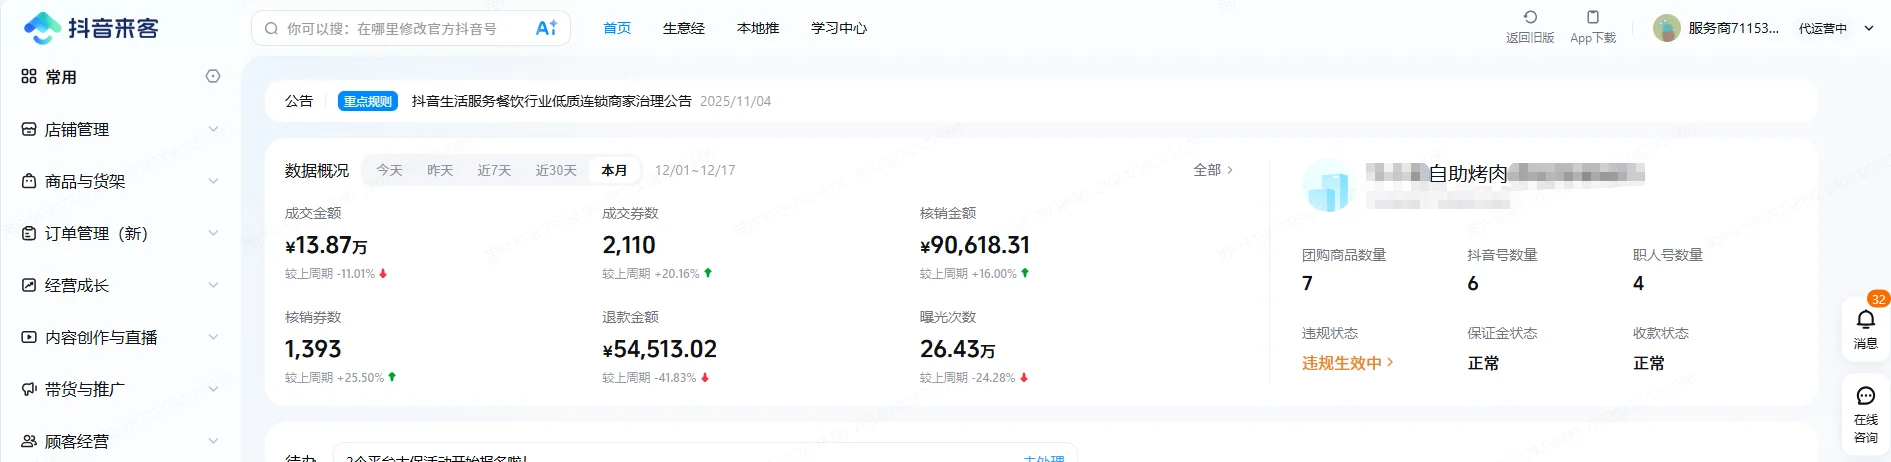Click the 核销金额 ¥90,618.31 value
Viewport: 1891px width, 462px height.
pyautogui.click(x=975, y=245)
